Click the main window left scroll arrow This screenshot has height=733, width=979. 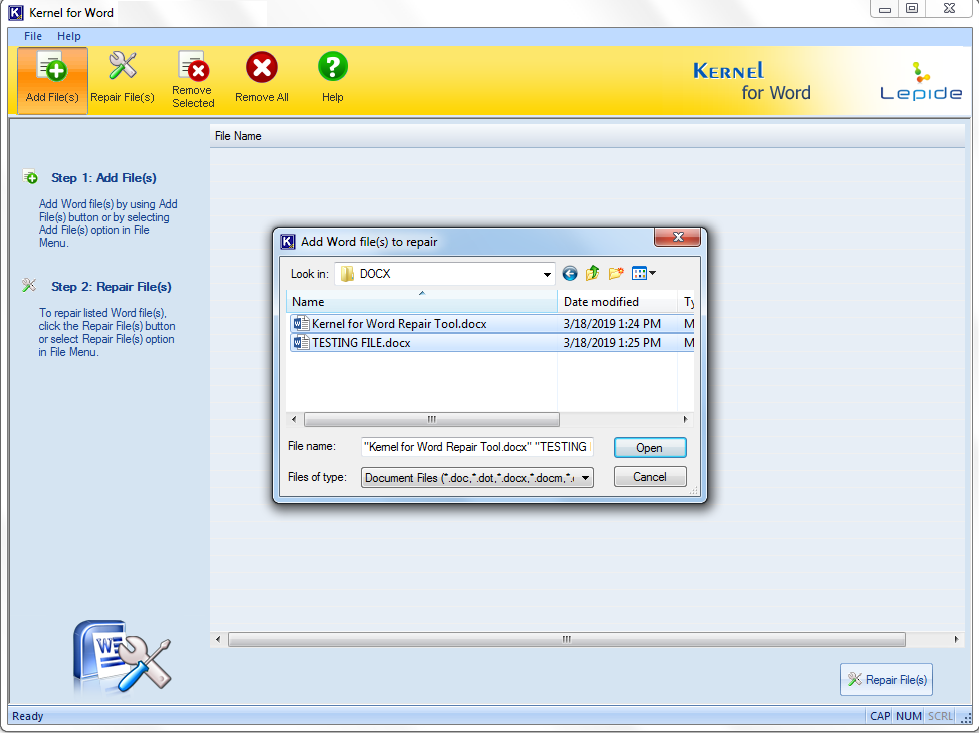tap(218, 639)
